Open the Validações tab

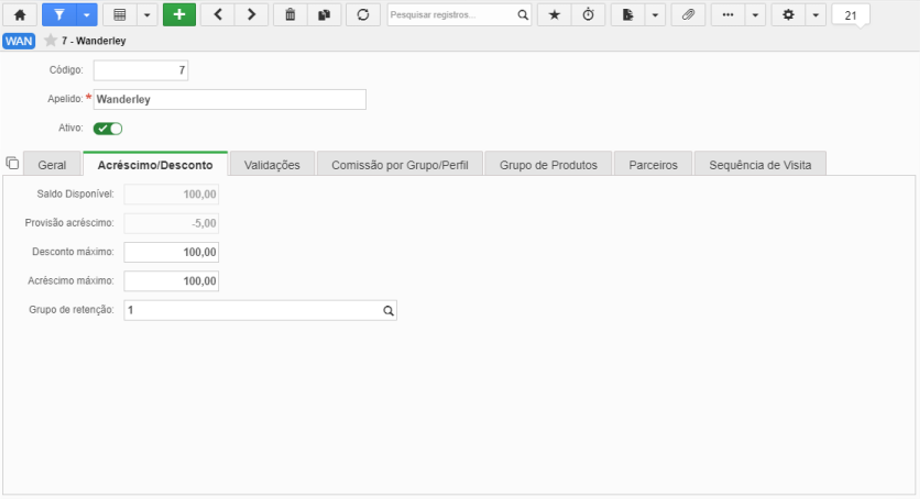click(272, 165)
